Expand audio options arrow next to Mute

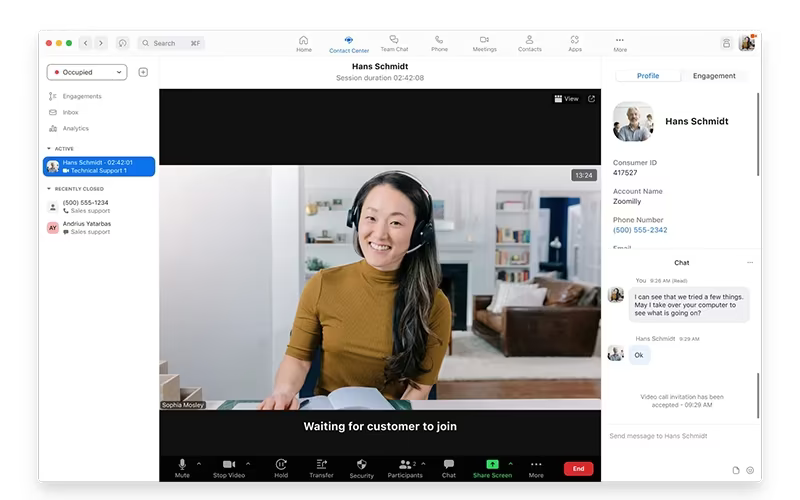click(x=199, y=464)
